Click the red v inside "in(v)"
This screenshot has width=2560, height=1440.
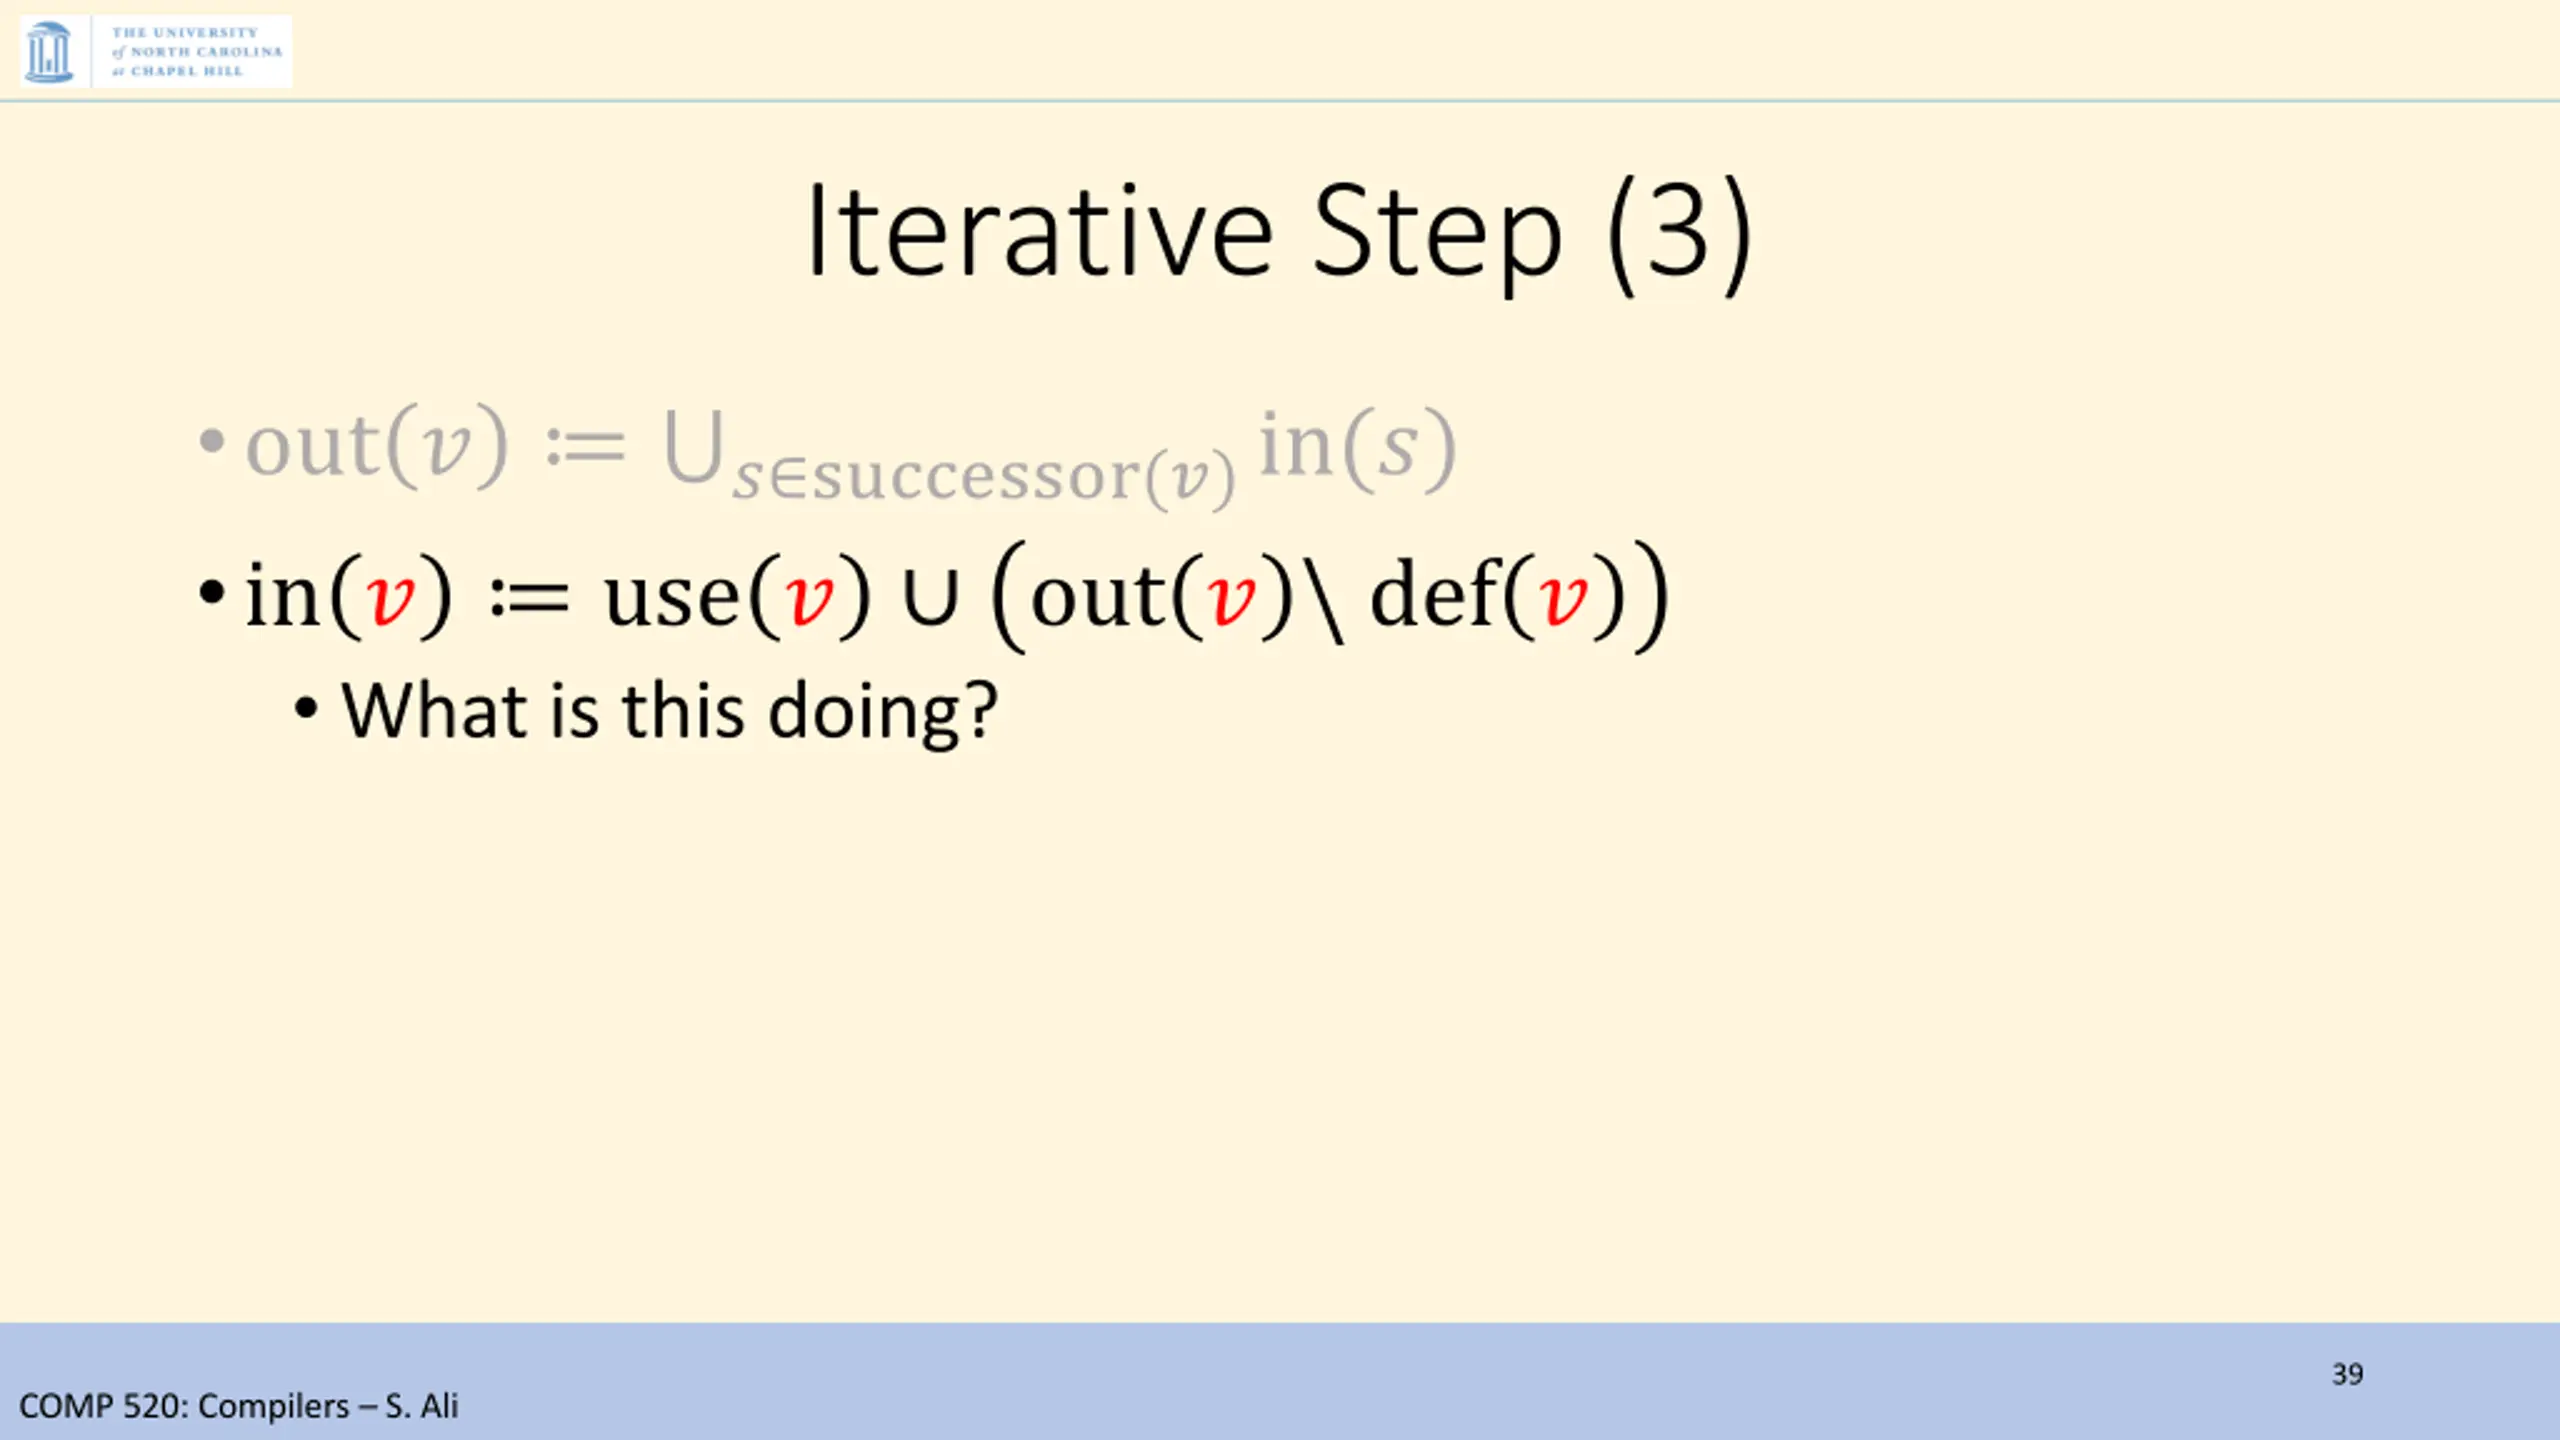(x=390, y=598)
